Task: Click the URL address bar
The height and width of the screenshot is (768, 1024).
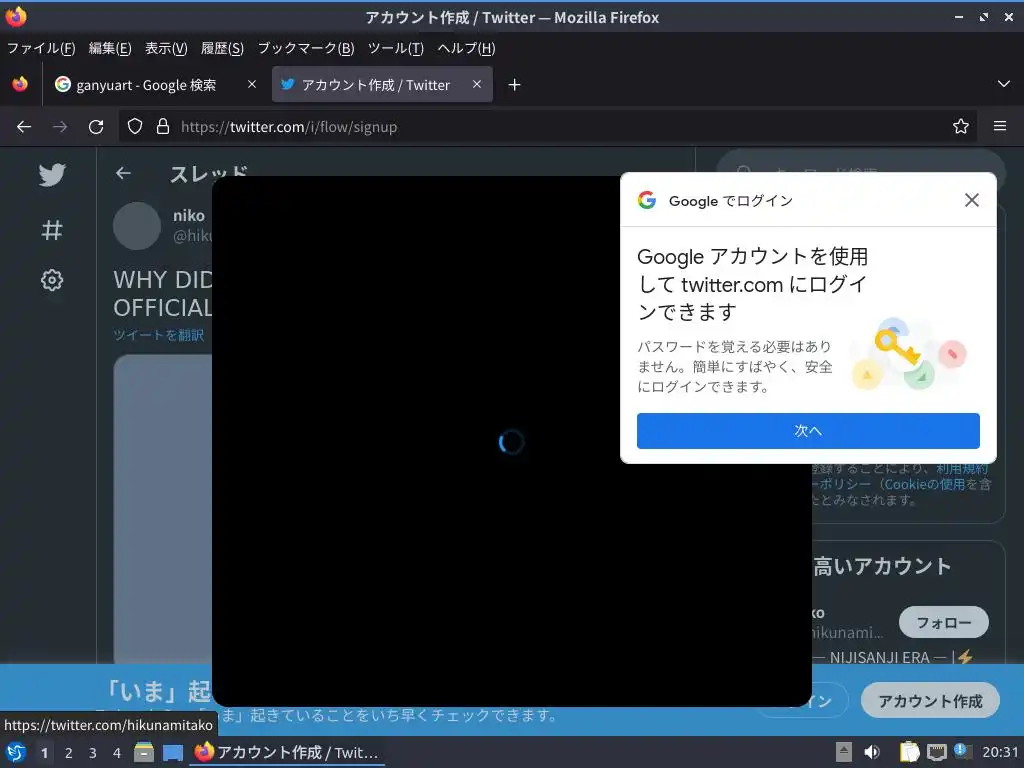Action: (x=549, y=126)
